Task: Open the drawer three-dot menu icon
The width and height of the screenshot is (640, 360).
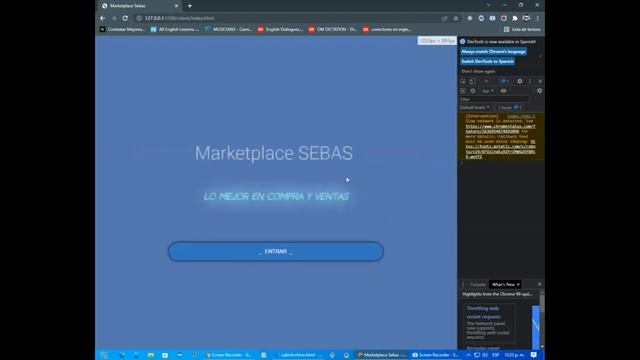Action: coord(463,284)
